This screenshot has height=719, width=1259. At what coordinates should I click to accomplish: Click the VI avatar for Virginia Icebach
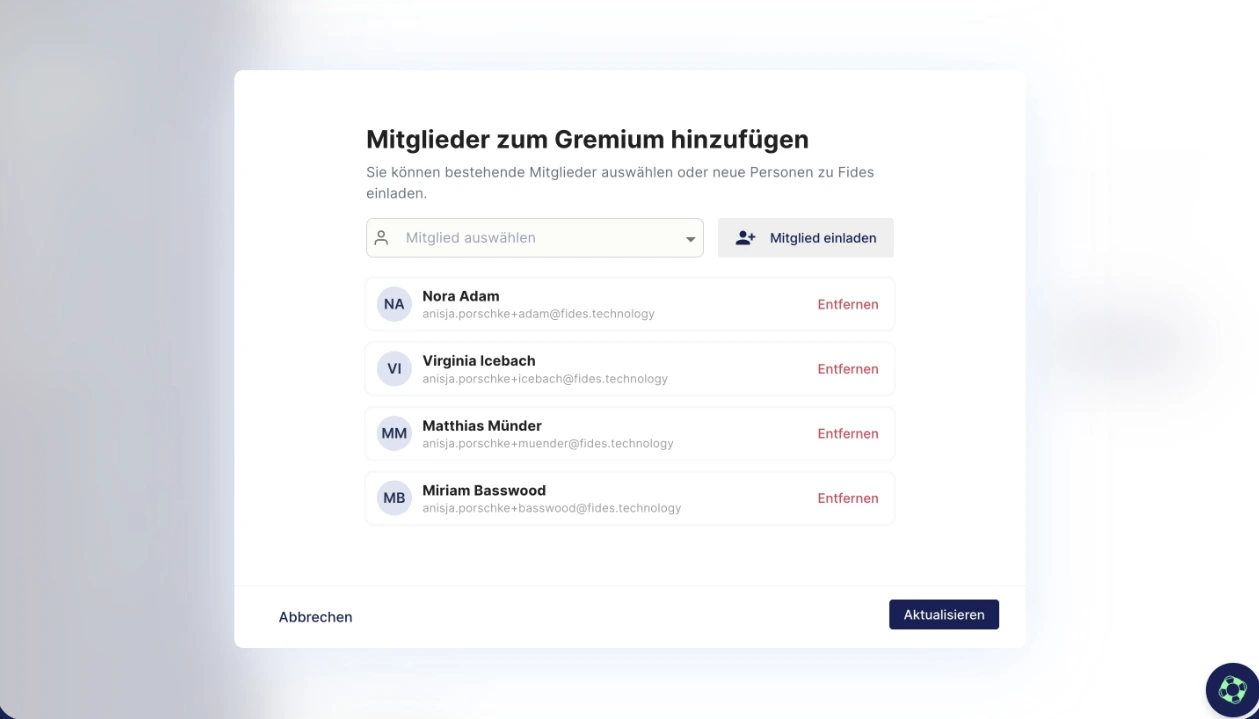click(x=394, y=369)
